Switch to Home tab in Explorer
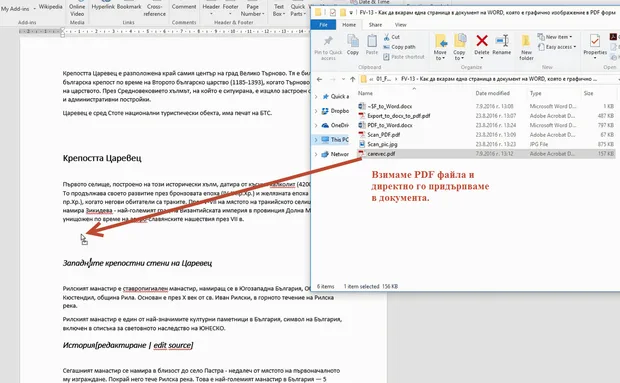Image resolution: width=620 pixels, height=383 pixels. click(x=349, y=25)
